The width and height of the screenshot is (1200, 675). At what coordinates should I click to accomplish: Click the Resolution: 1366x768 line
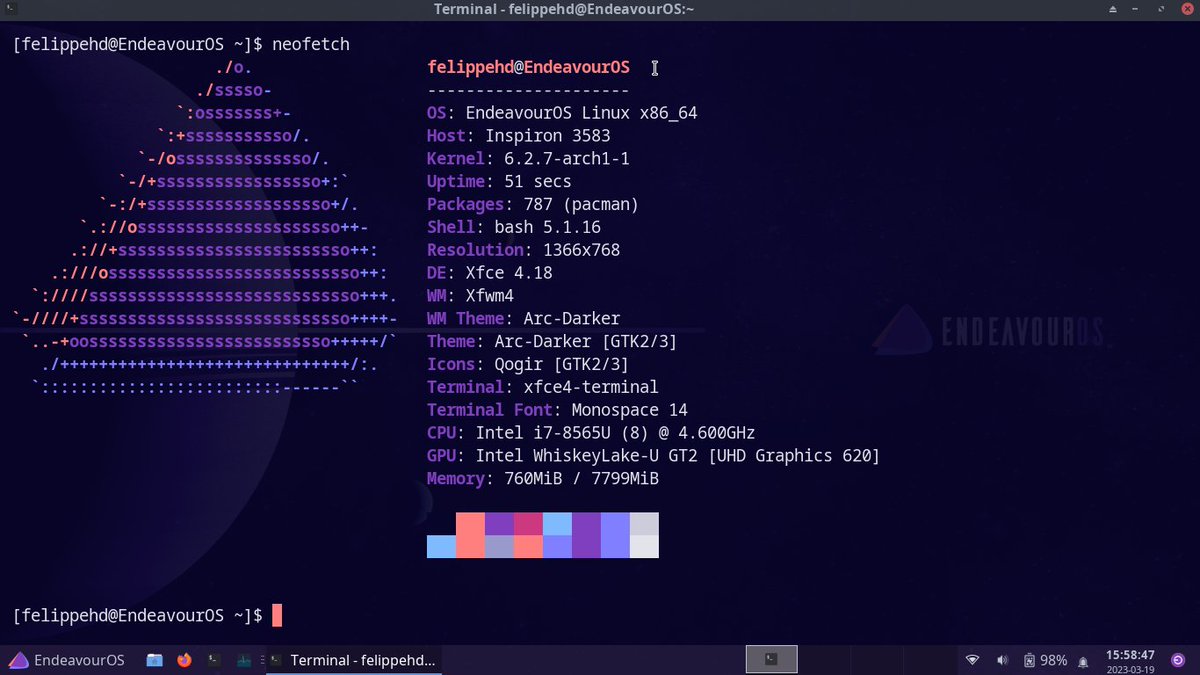tap(523, 250)
